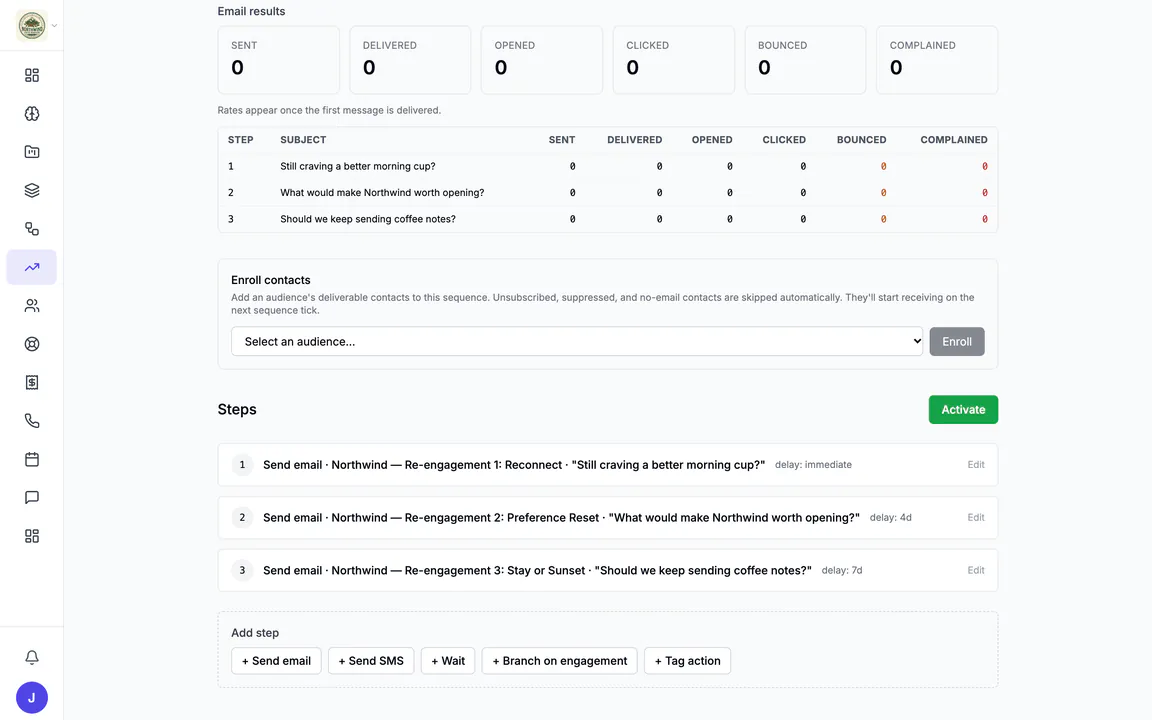
Task: Add a Tag action step
Action: pos(688,660)
